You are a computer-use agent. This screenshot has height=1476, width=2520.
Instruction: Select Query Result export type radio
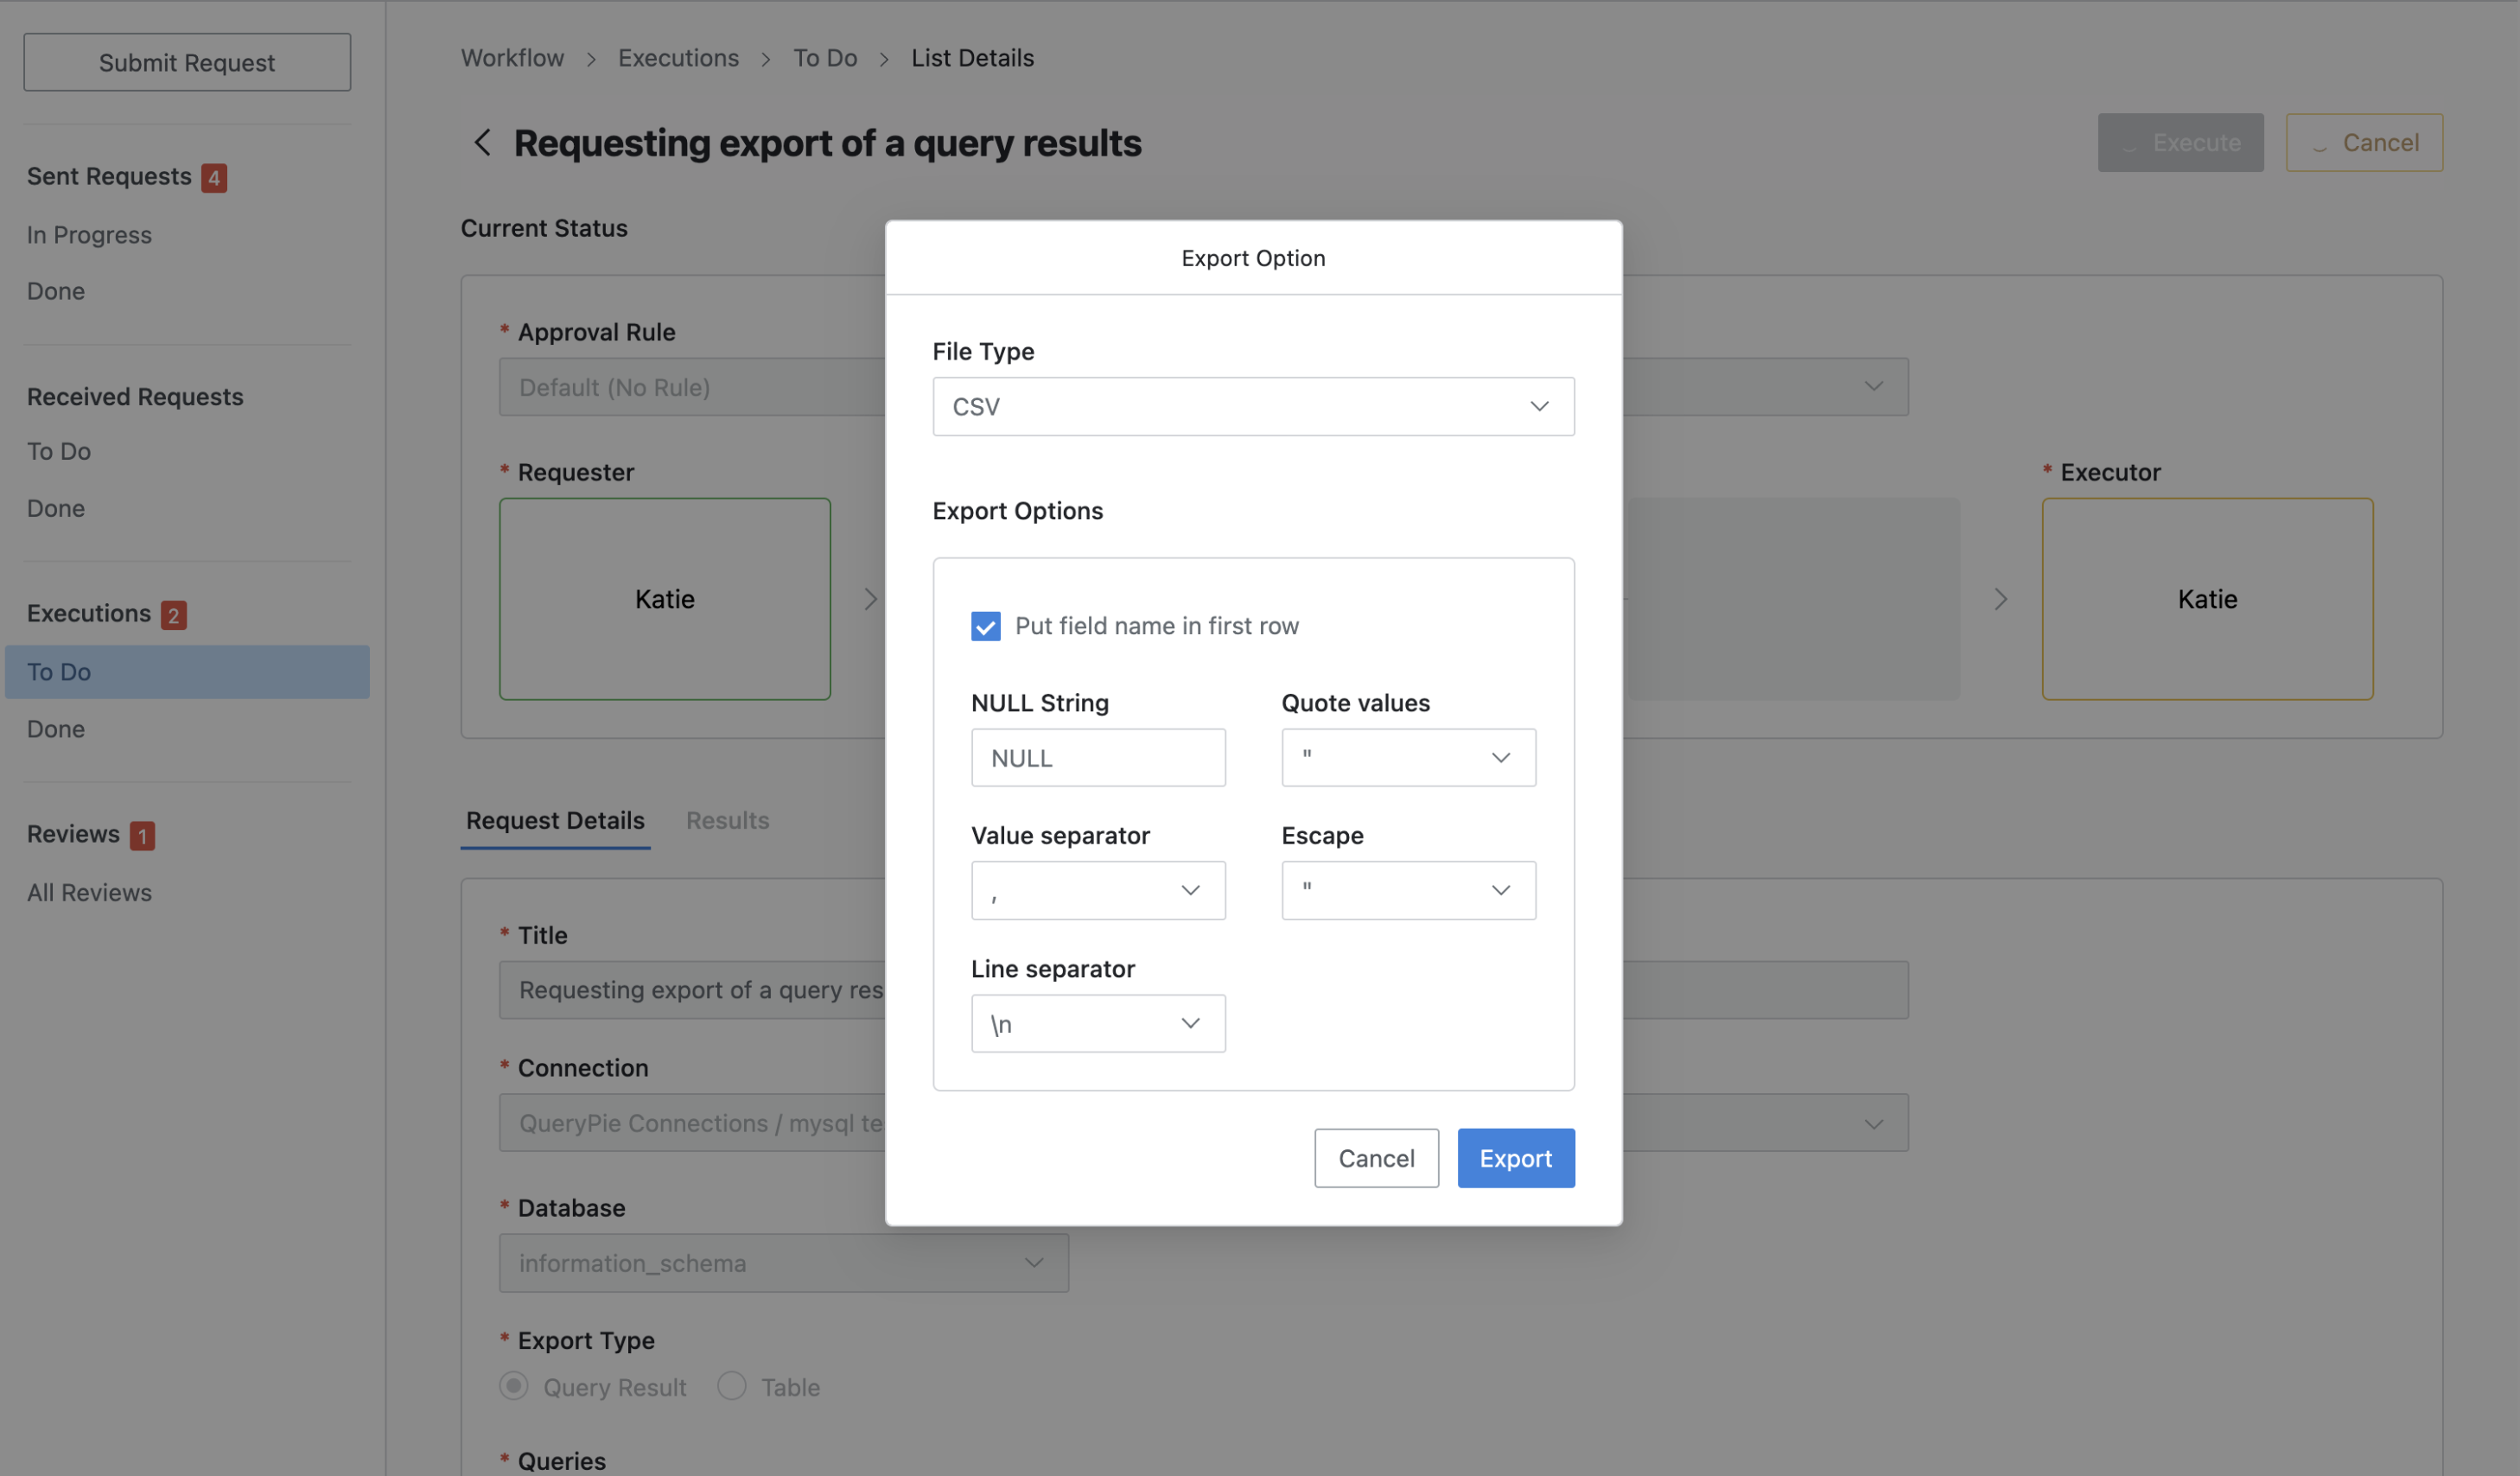click(x=514, y=1386)
